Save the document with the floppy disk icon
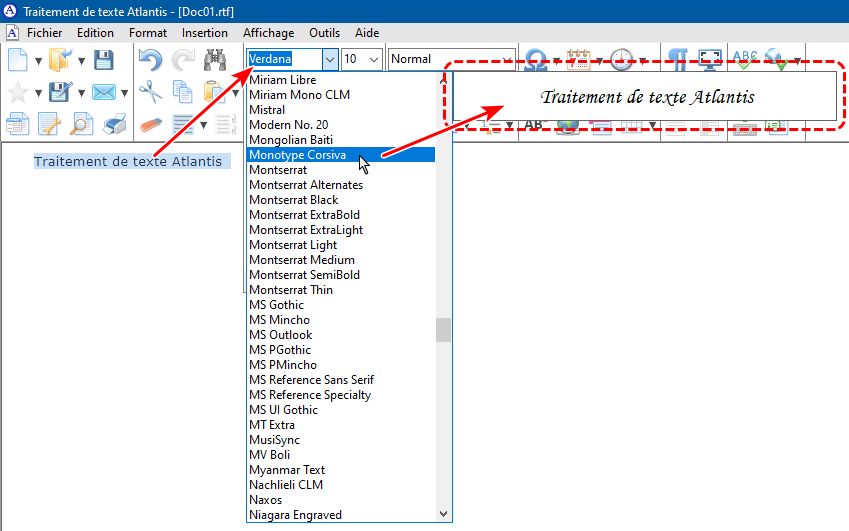 tap(103, 60)
